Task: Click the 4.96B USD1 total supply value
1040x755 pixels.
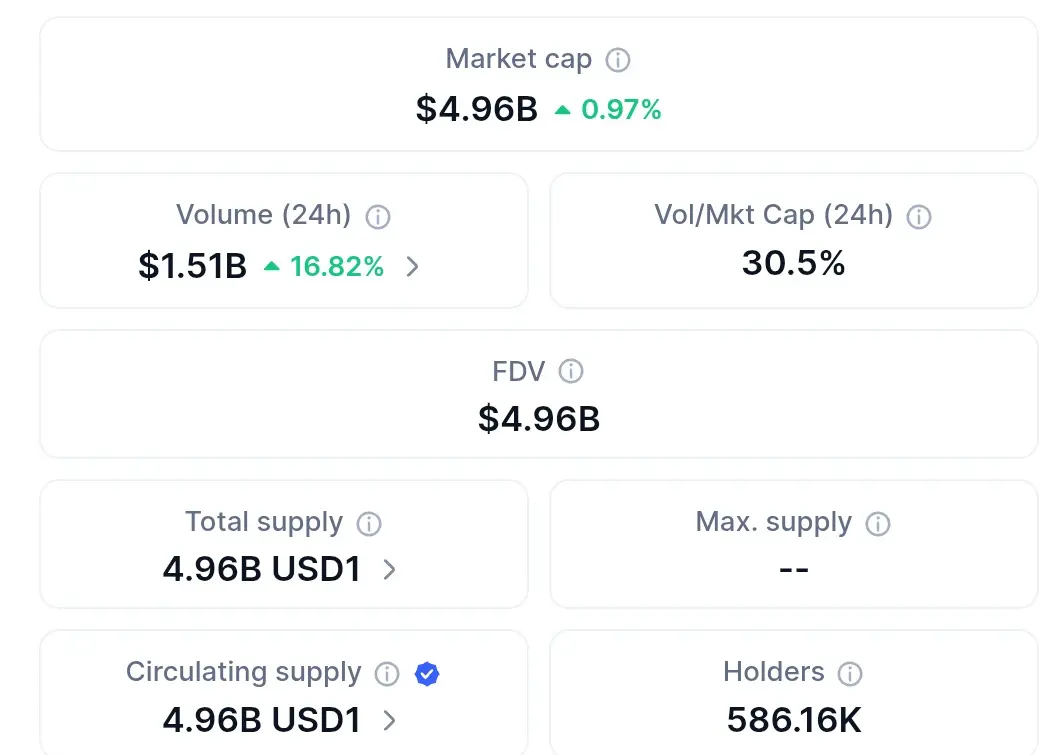Action: coord(261,569)
